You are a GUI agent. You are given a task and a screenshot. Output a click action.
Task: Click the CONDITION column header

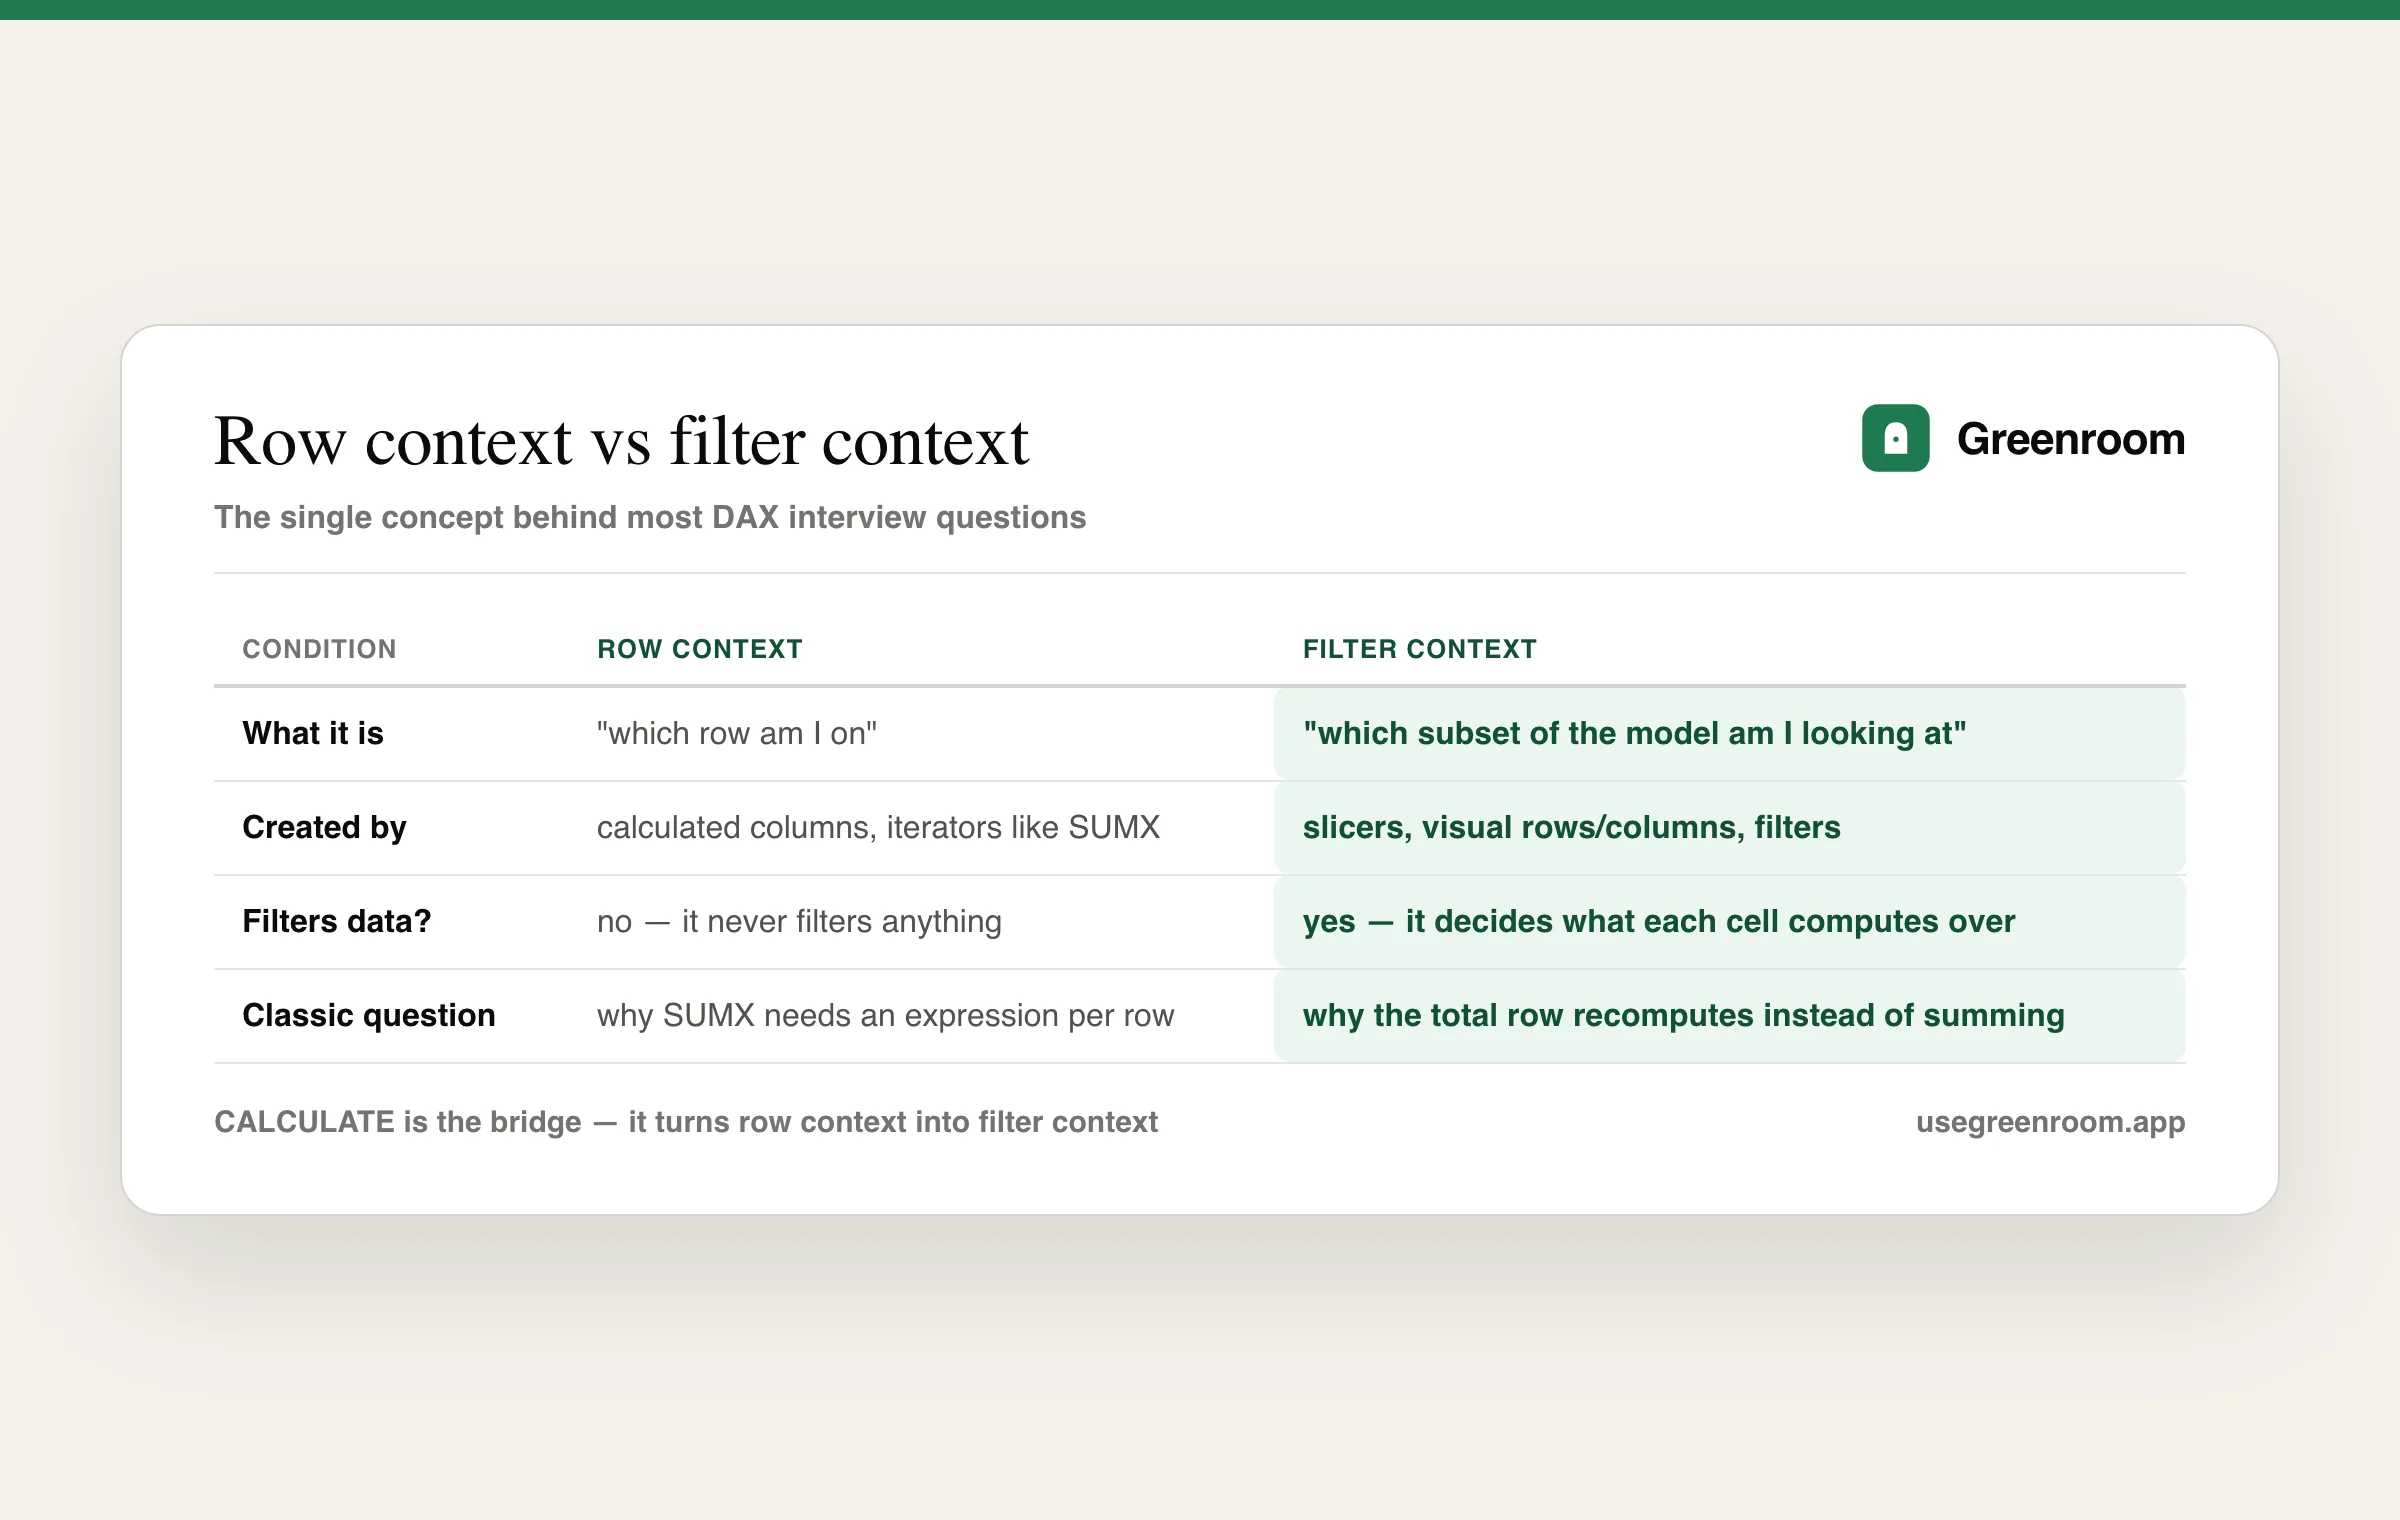(x=319, y=649)
